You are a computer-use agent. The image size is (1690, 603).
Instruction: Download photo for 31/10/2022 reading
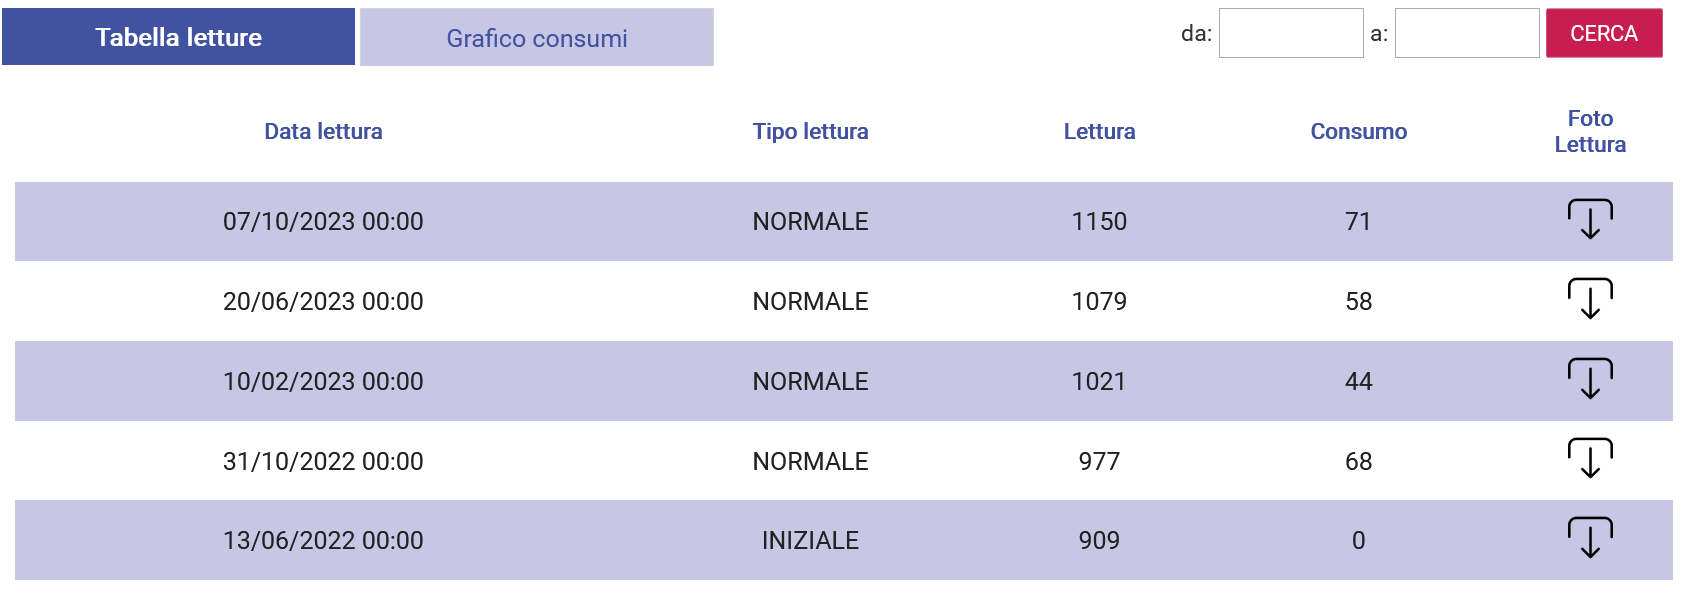[1590, 459]
